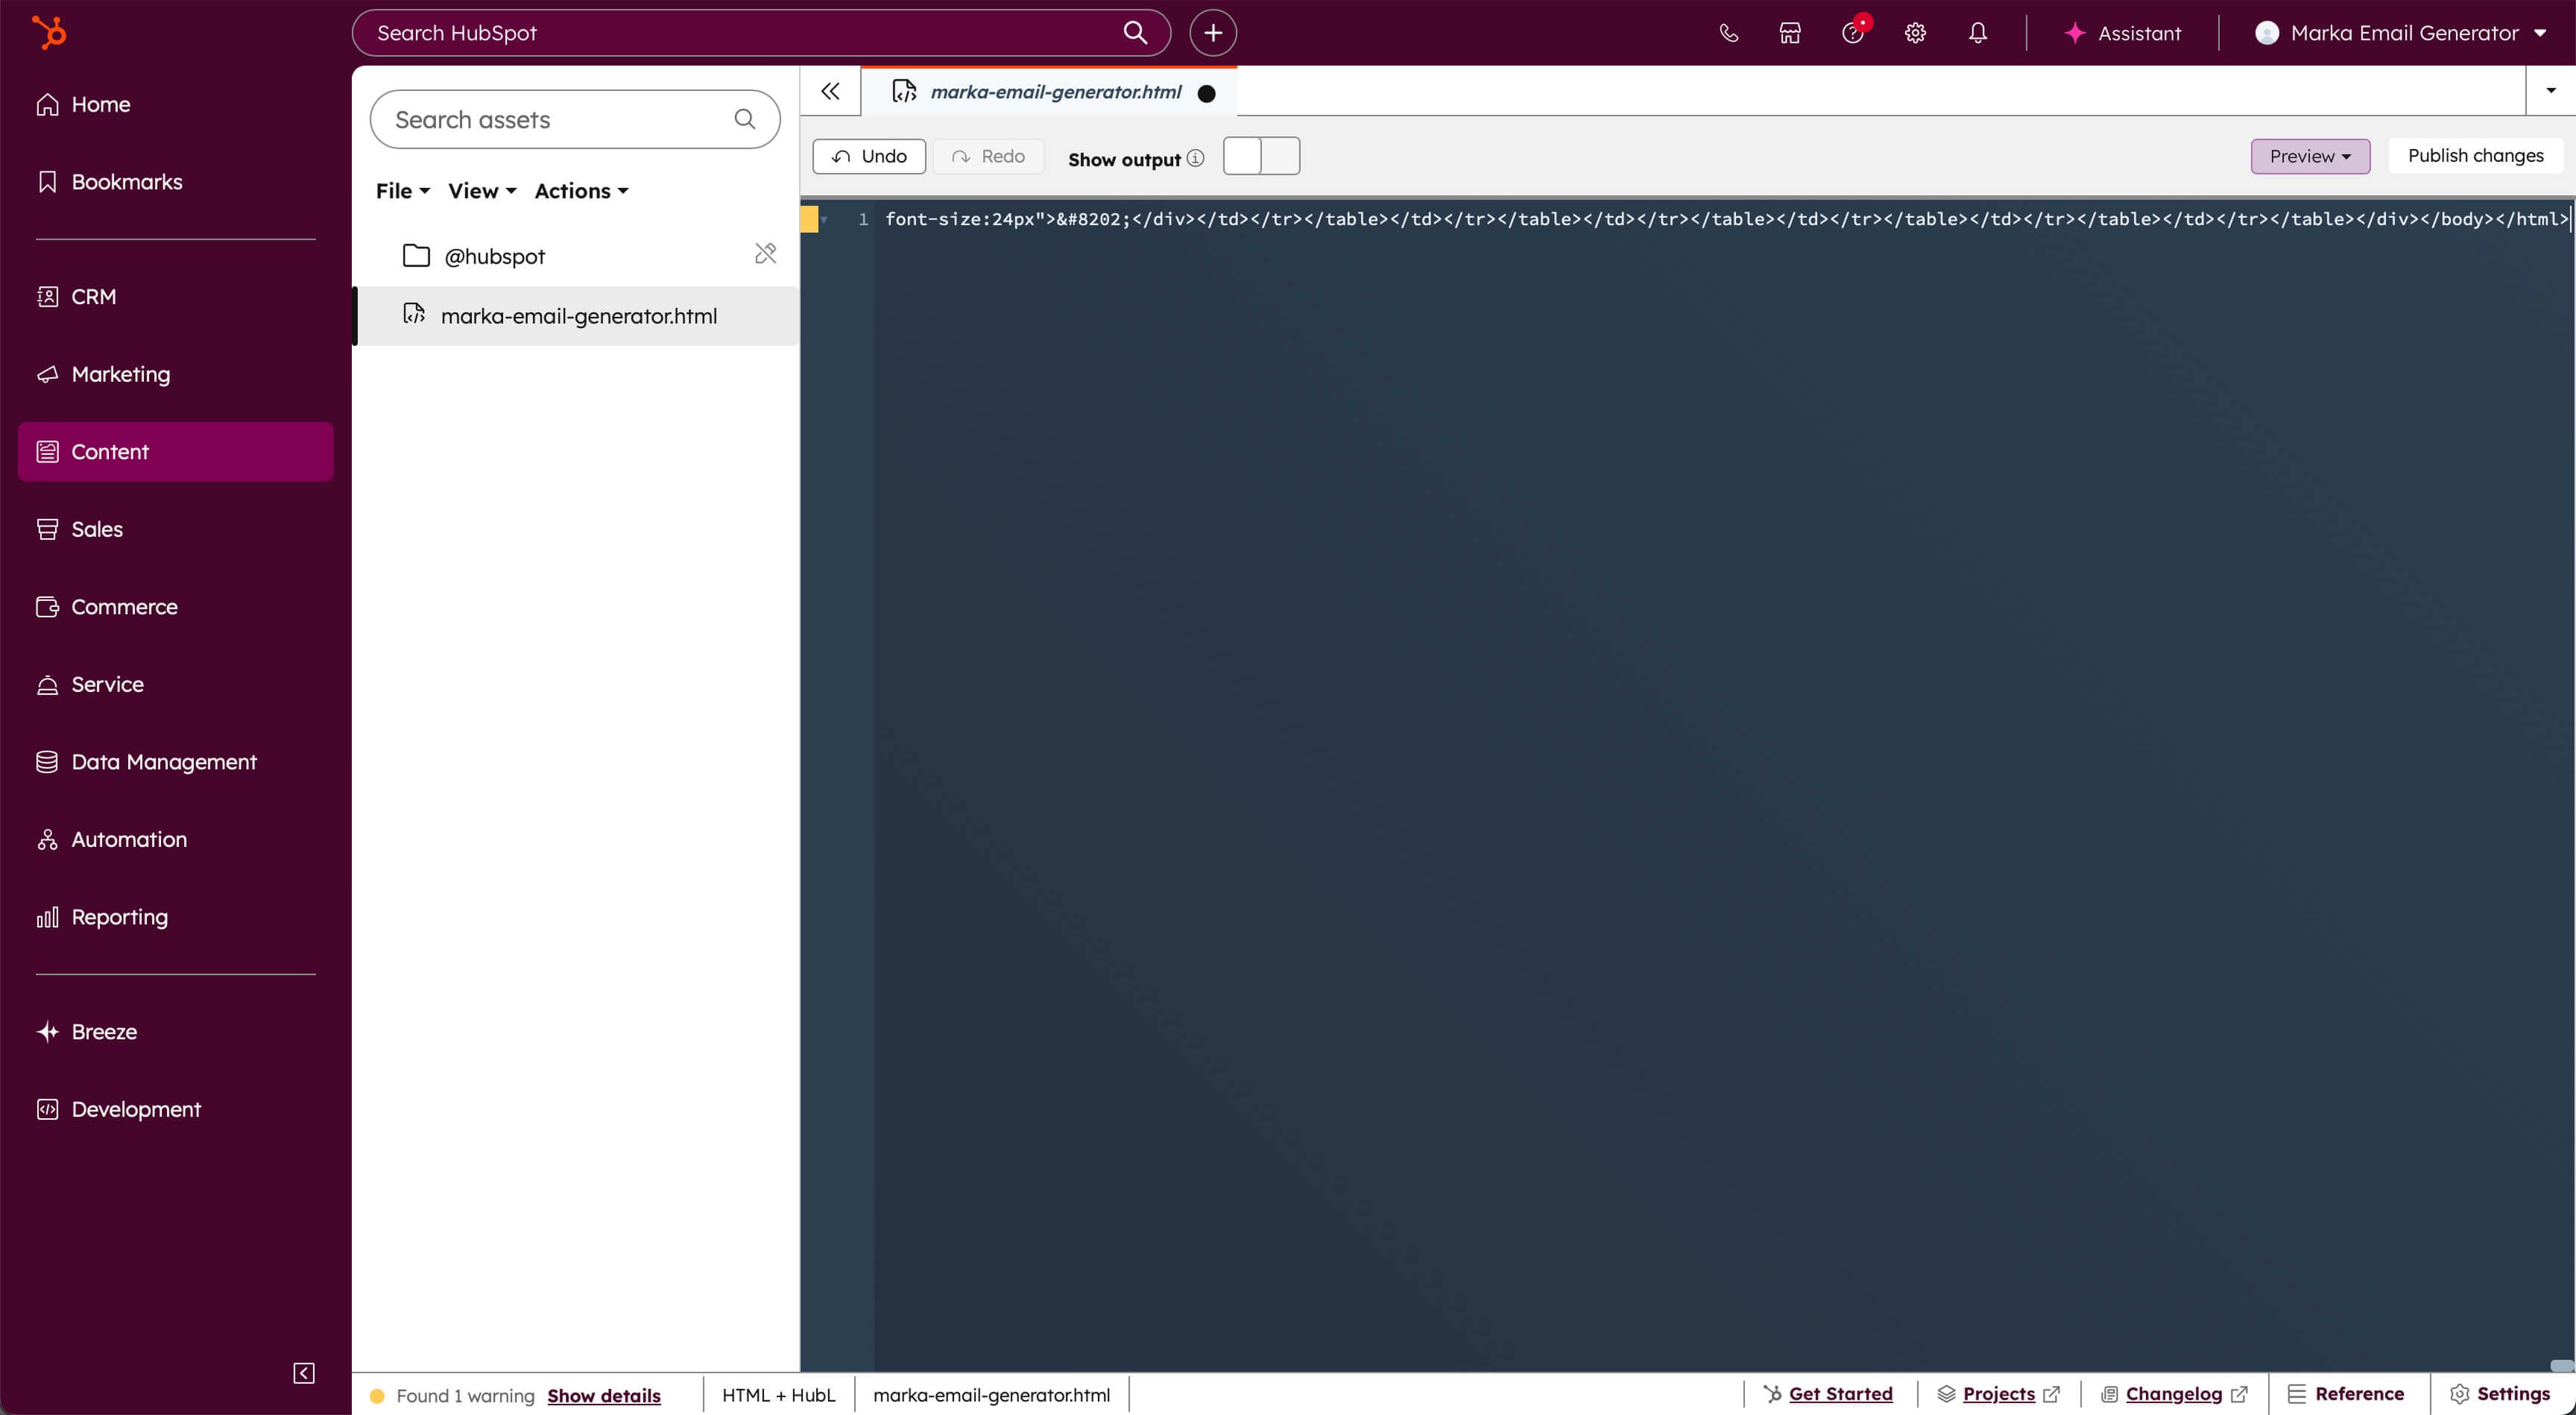Click the Search assets field
Image resolution: width=2576 pixels, height=1415 pixels.
(556, 119)
